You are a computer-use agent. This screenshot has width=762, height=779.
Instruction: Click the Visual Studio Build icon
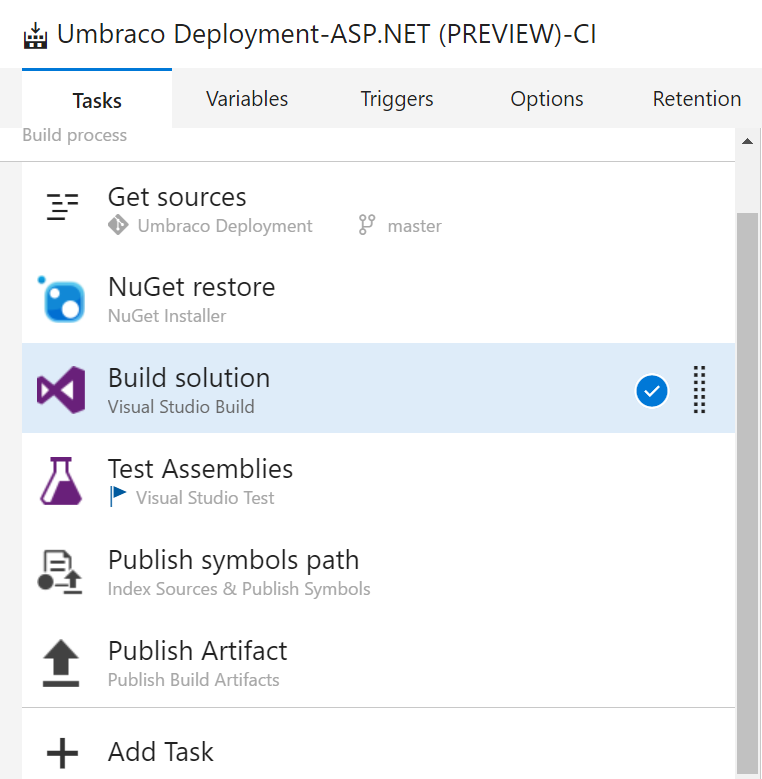pos(62,389)
